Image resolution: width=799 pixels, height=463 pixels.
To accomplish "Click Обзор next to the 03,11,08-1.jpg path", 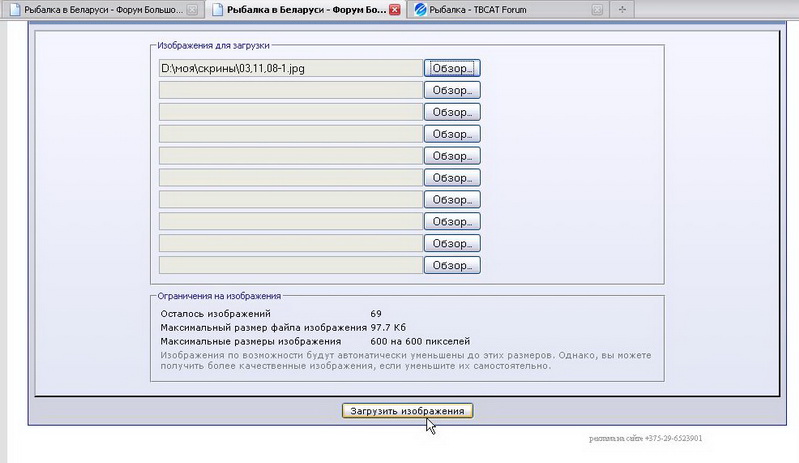I will point(452,68).
